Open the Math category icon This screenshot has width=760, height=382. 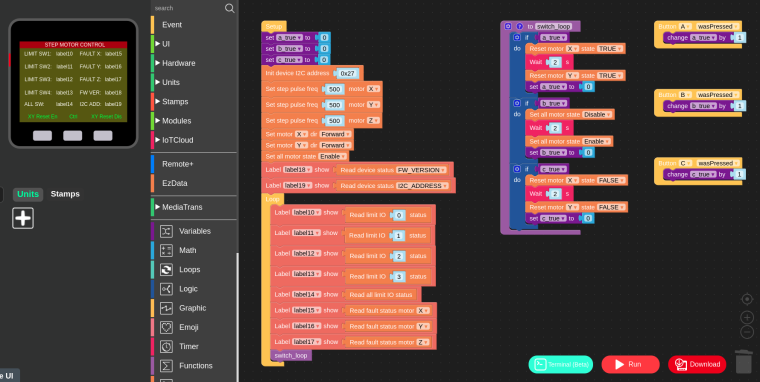tap(166, 250)
